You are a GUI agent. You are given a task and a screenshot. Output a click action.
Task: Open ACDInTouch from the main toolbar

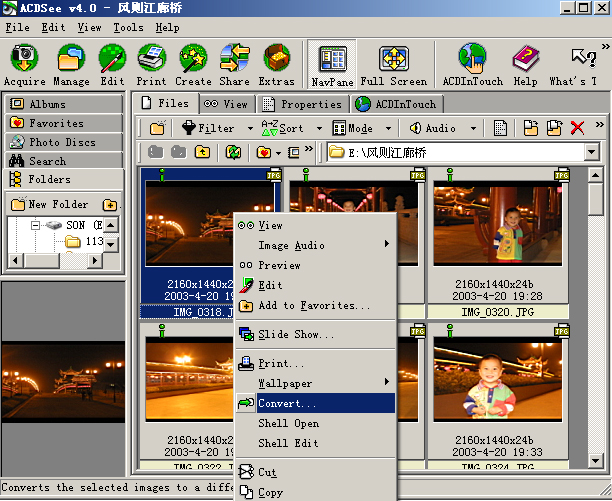pos(473,64)
